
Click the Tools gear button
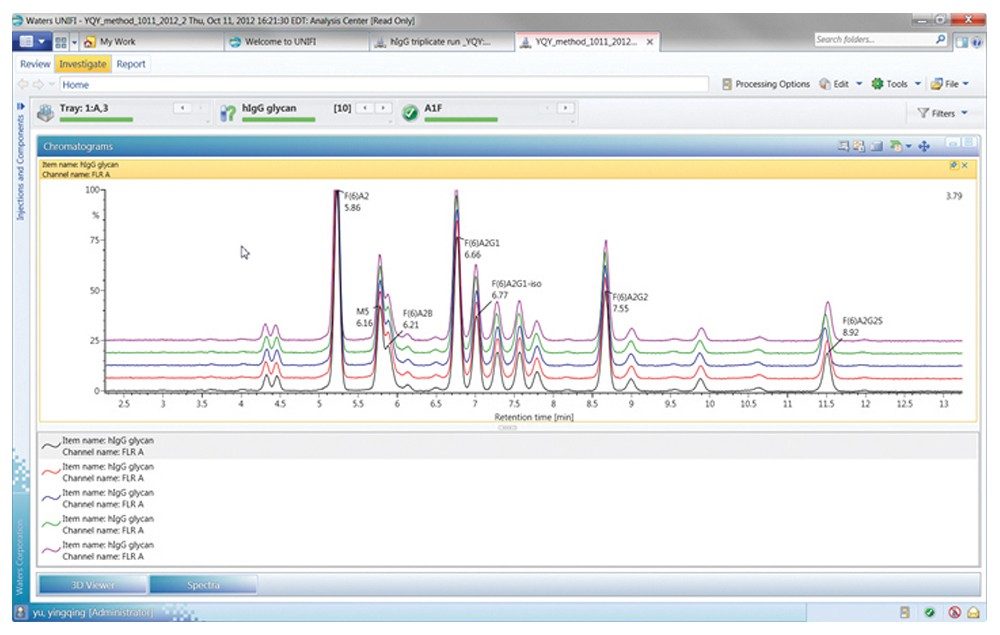click(889, 84)
